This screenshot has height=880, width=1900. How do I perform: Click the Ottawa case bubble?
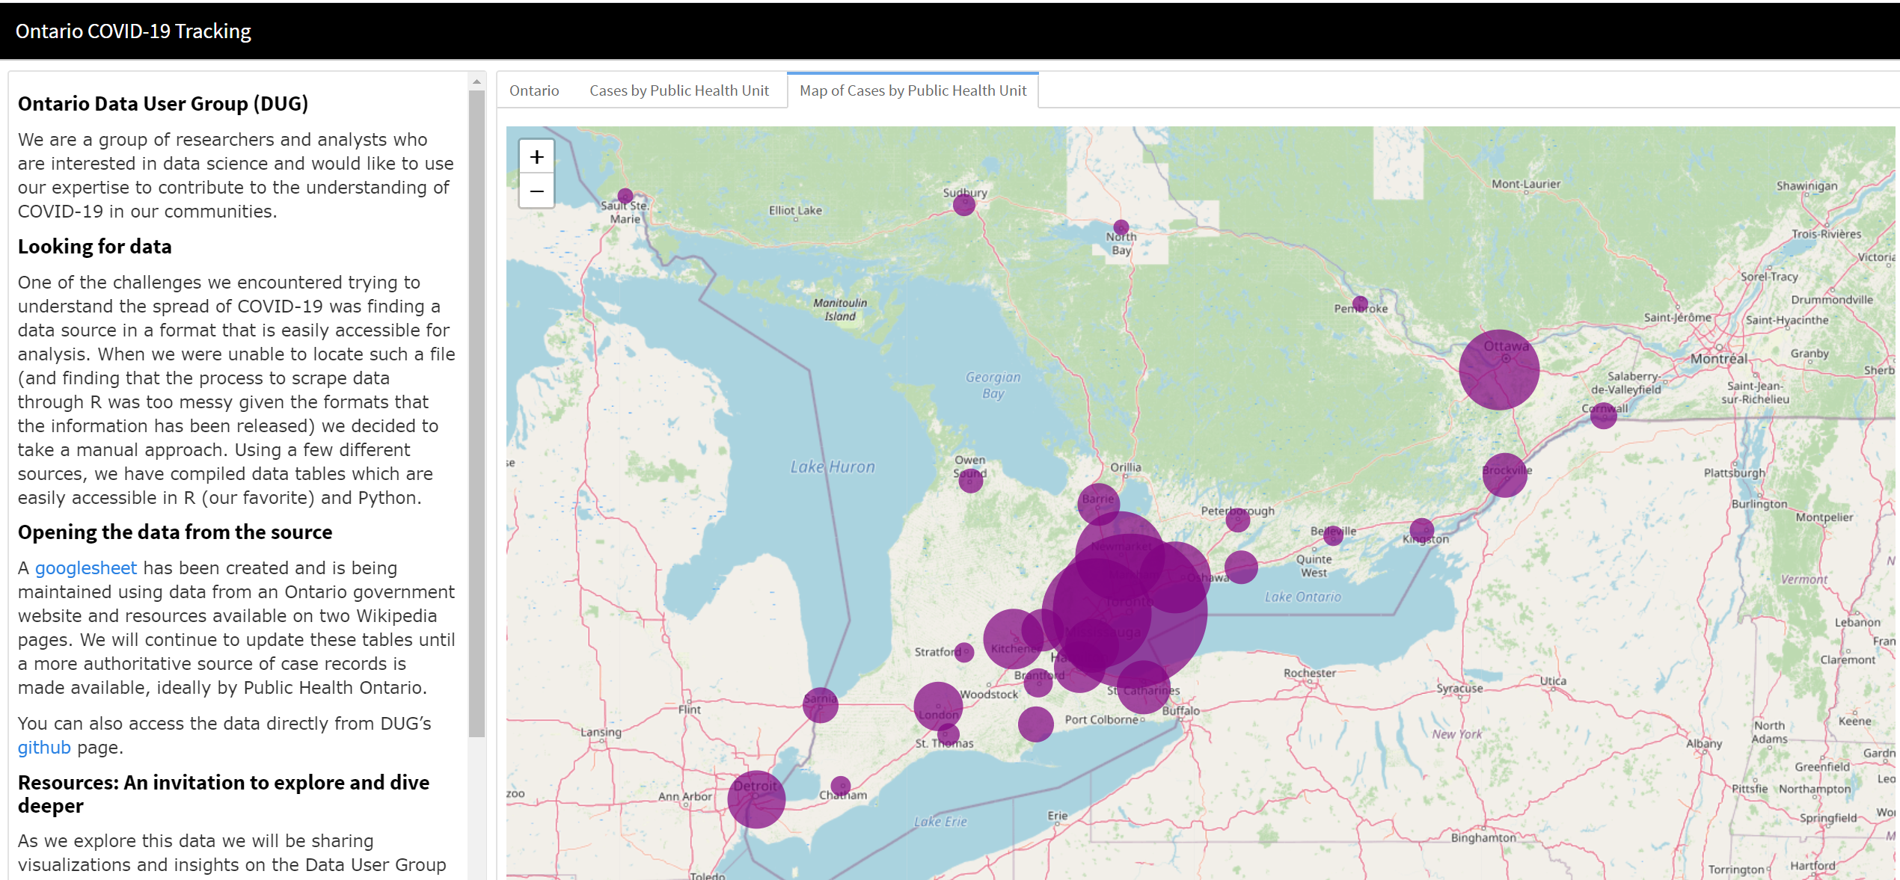(x=1498, y=370)
